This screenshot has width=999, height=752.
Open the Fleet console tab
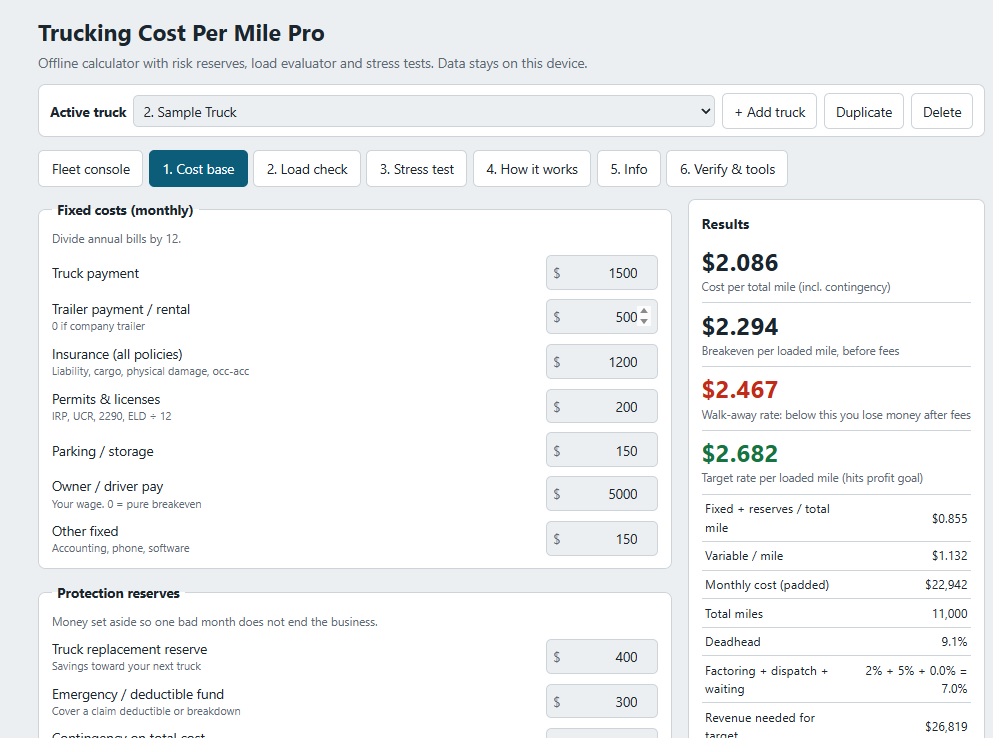point(90,169)
